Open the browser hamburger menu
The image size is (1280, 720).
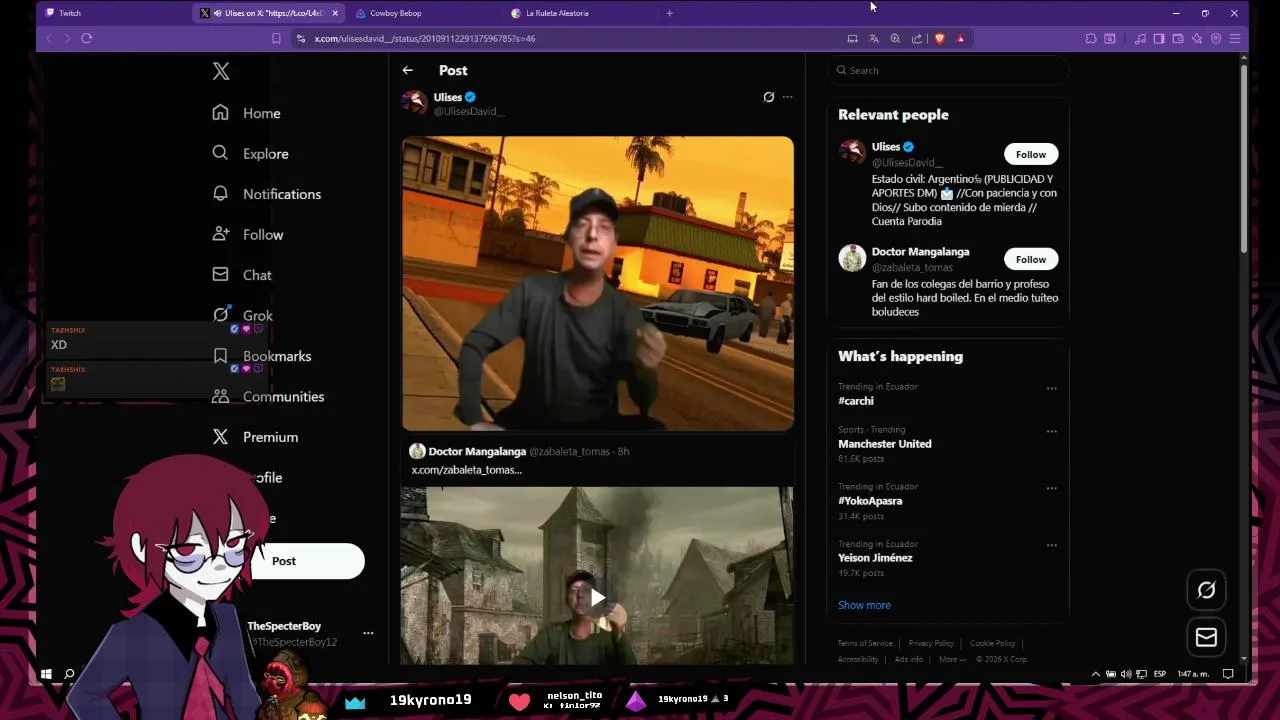1235,38
